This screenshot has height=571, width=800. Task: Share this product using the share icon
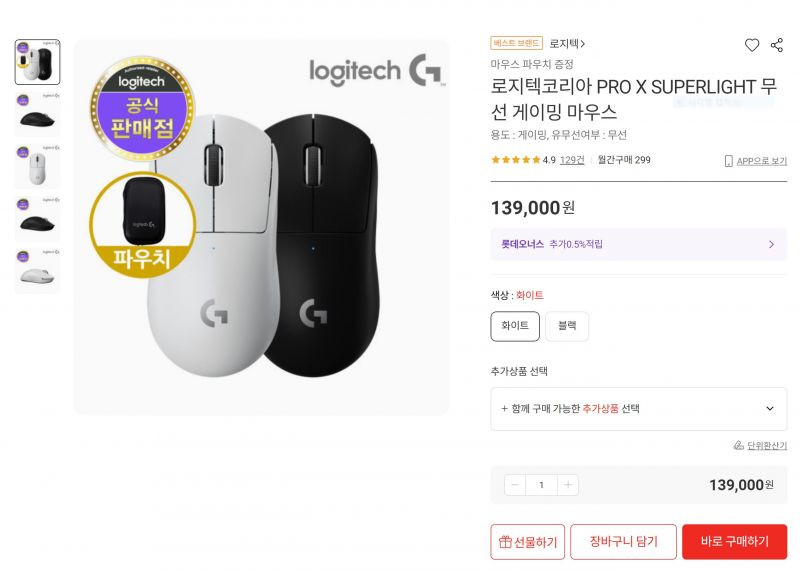[777, 45]
